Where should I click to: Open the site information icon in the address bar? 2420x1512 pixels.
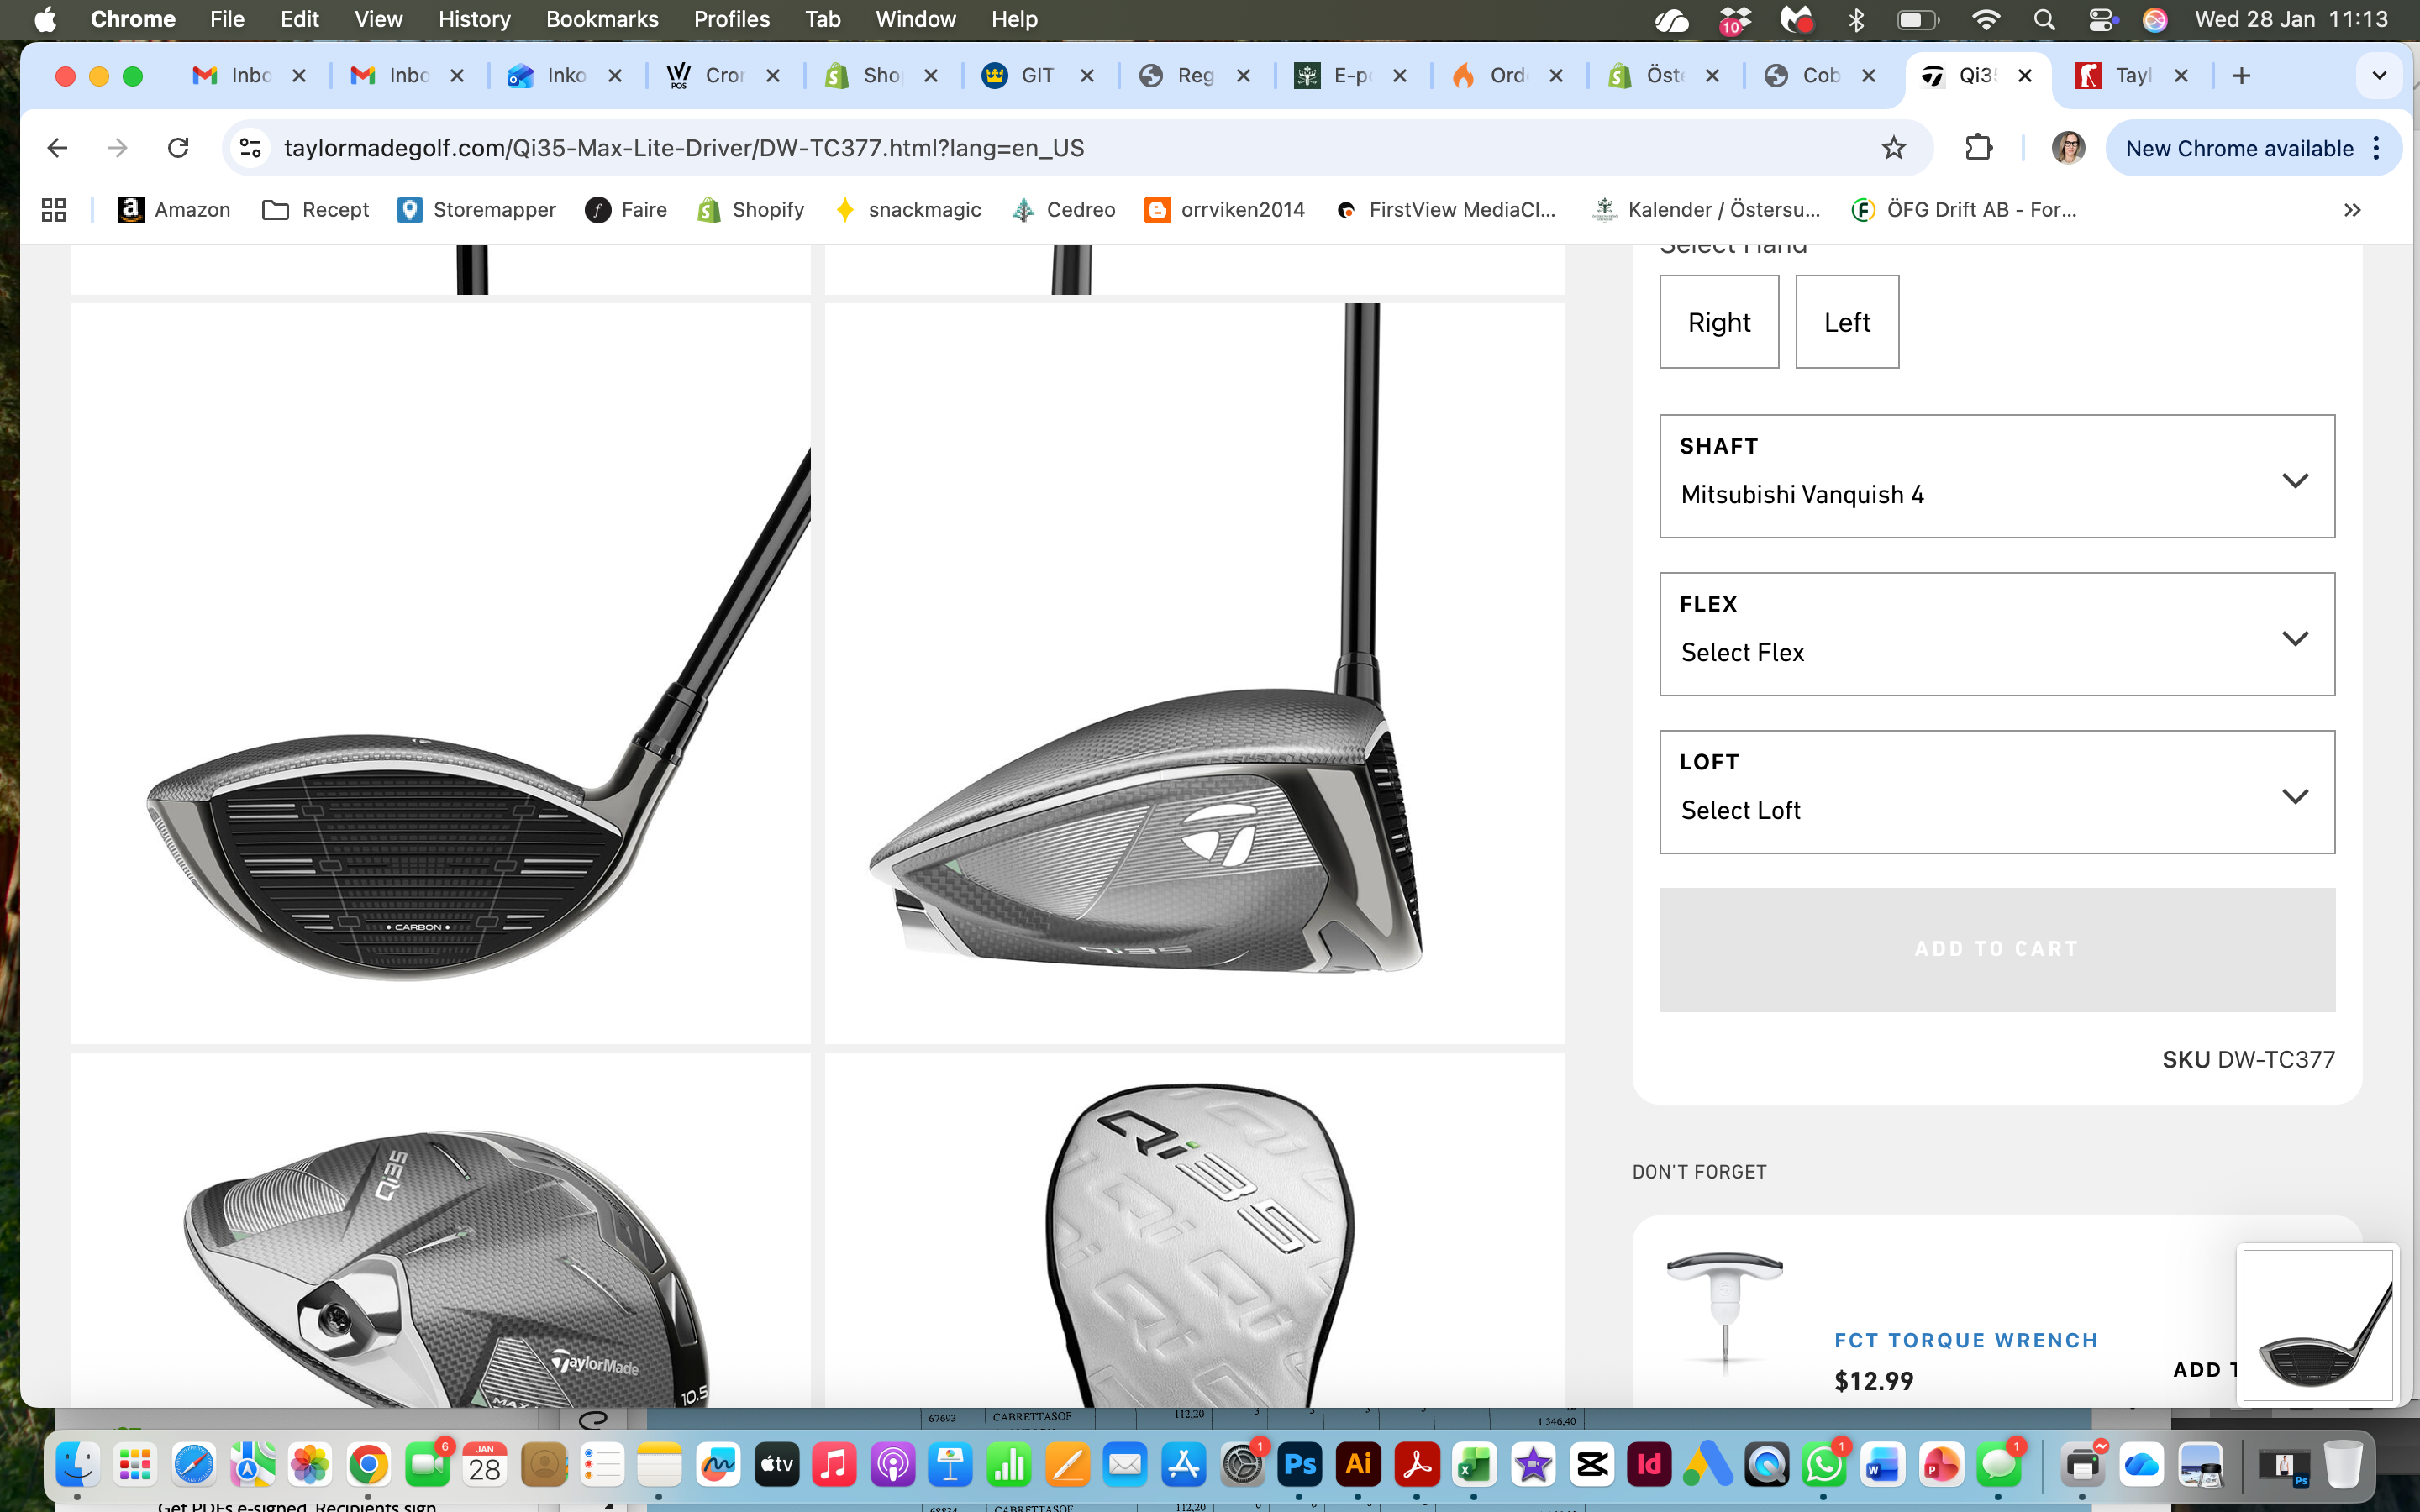click(250, 148)
